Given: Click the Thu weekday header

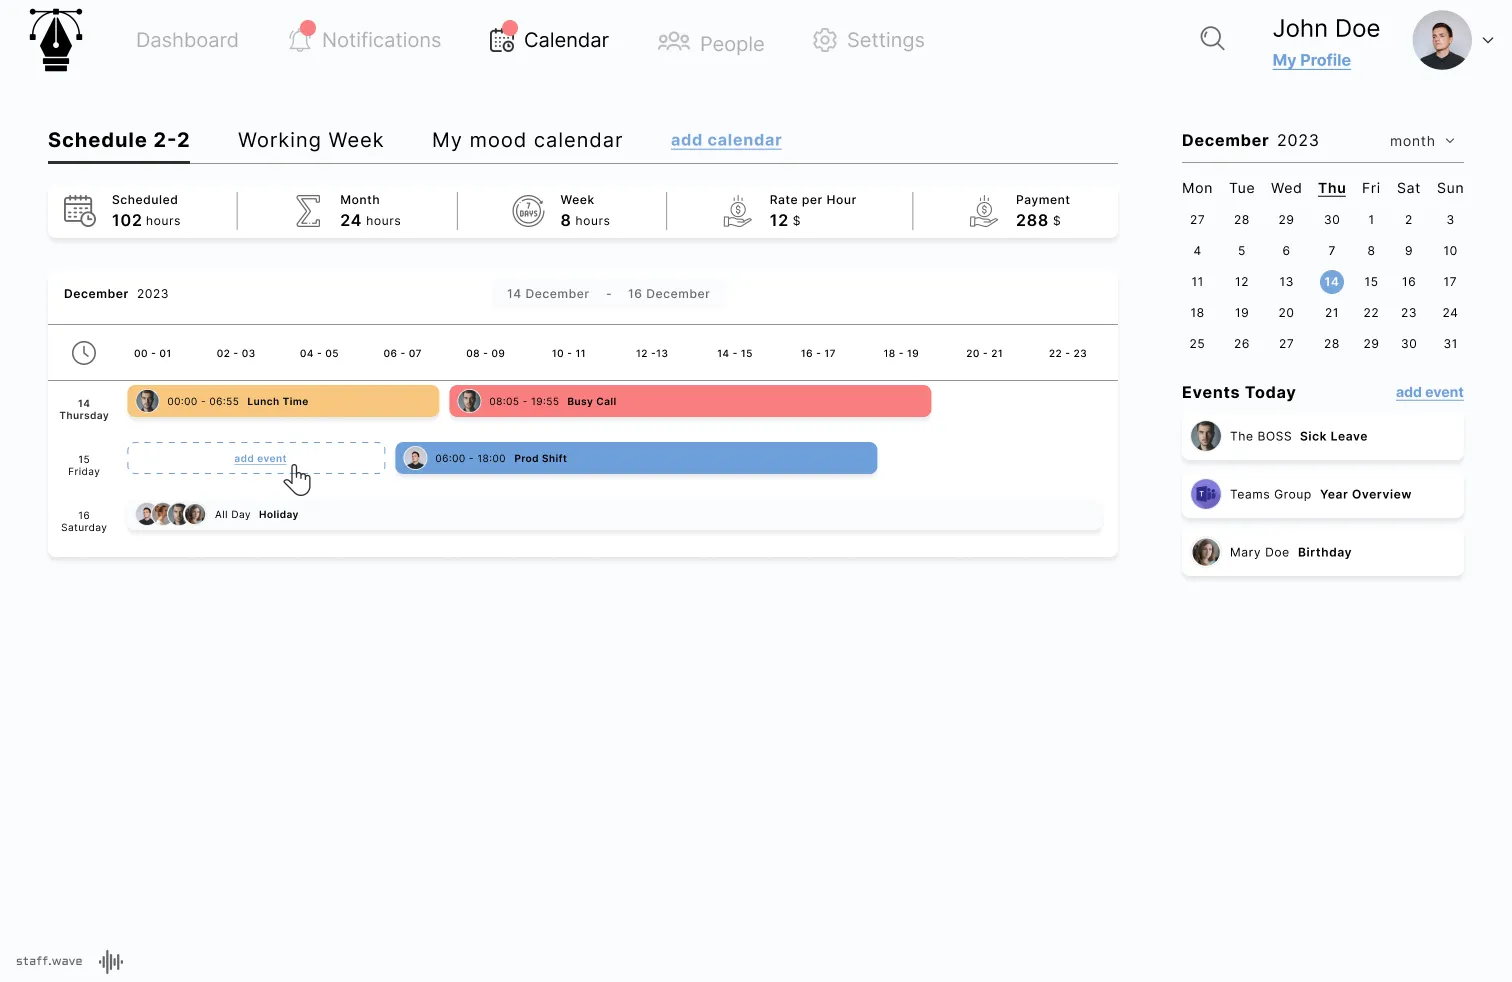Looking at the screenshot, I should (x=1331, y=188).
